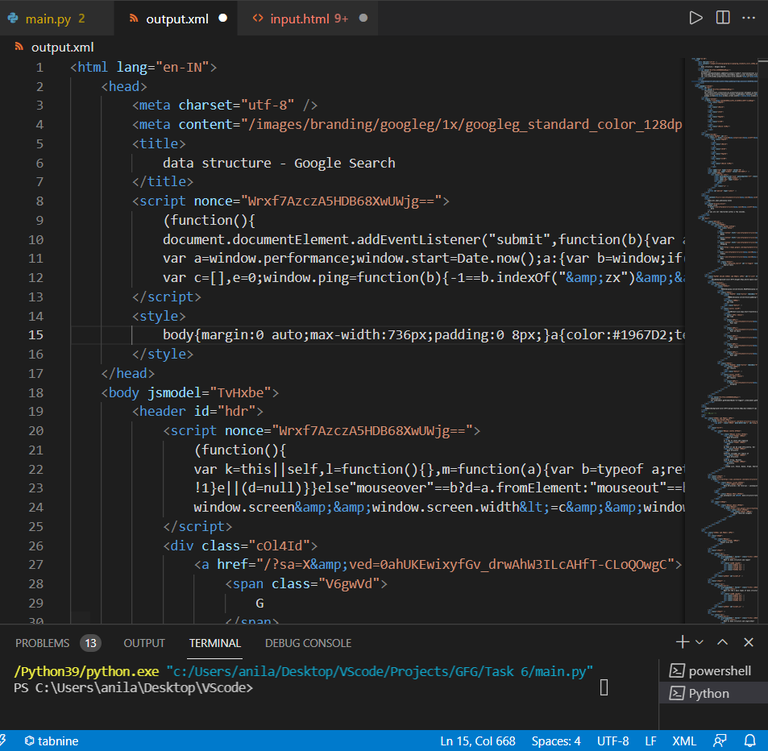
Task: Open the editor More Actions menu
Action: [748, 18]
